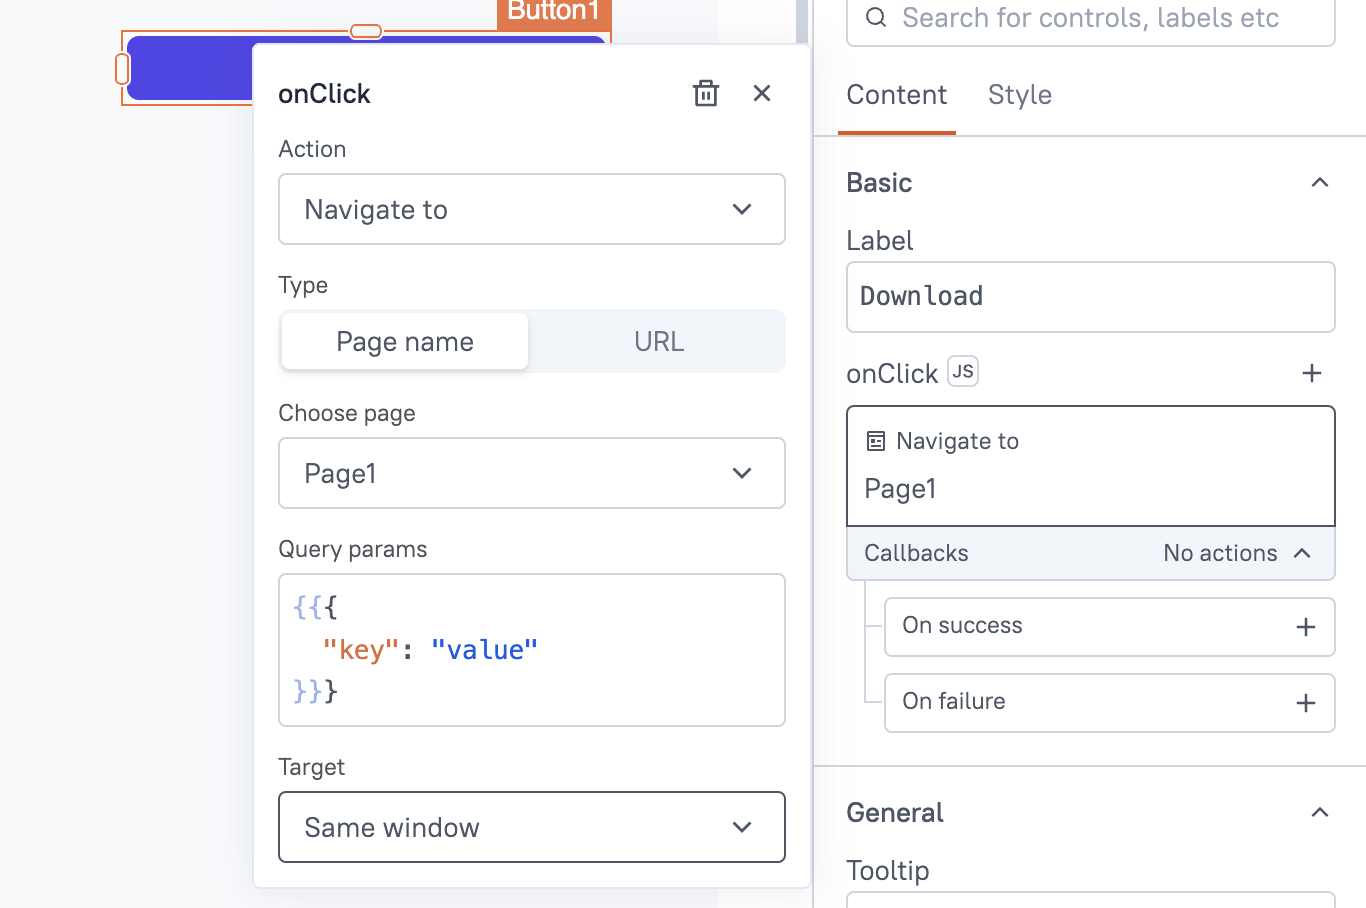Add a new onClick action
This screenshot has height=908, width=1366.
click(x=1312, y=373)
